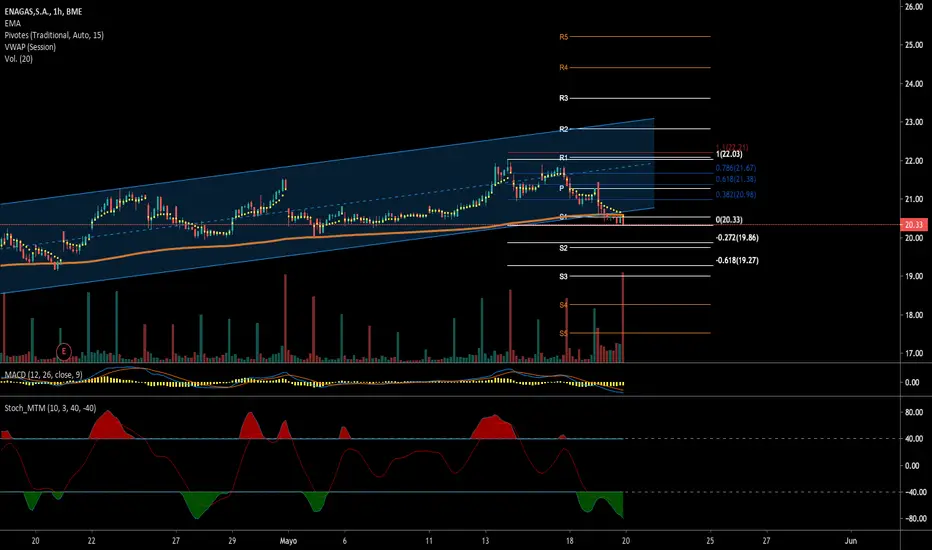Select the R3 pivot level label
This screenshot has width=932, height=550.
pyautogui.click(x=563, y=98)
